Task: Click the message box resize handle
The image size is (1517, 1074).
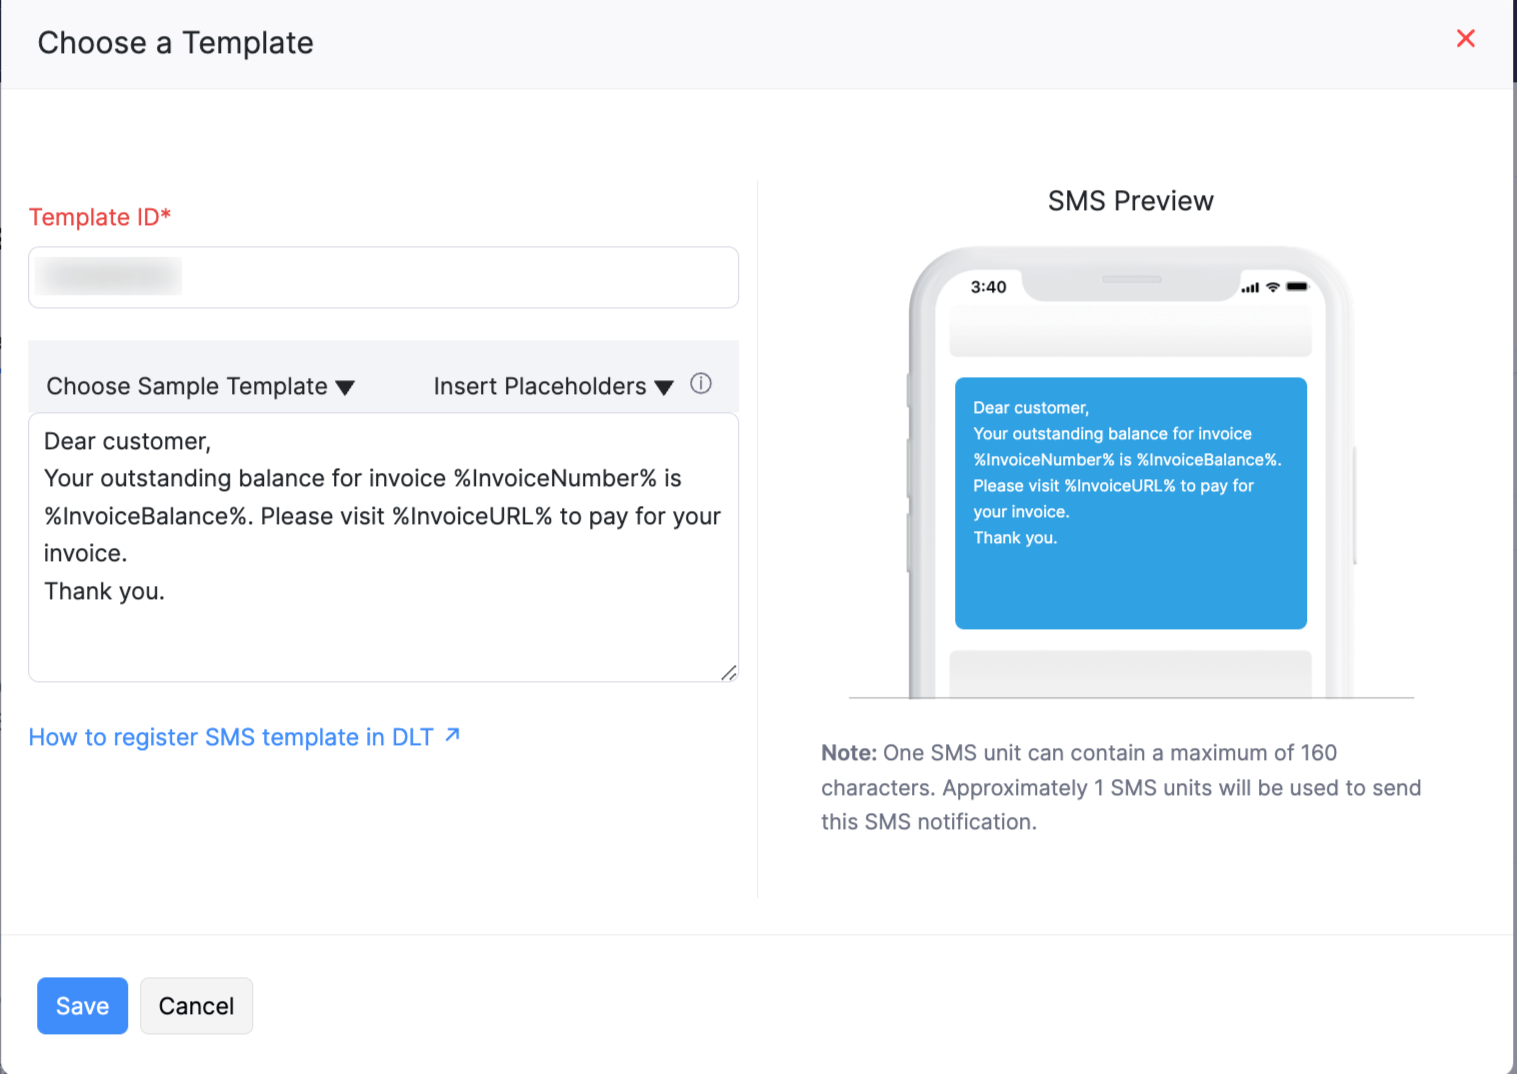Action: [729, 673]
